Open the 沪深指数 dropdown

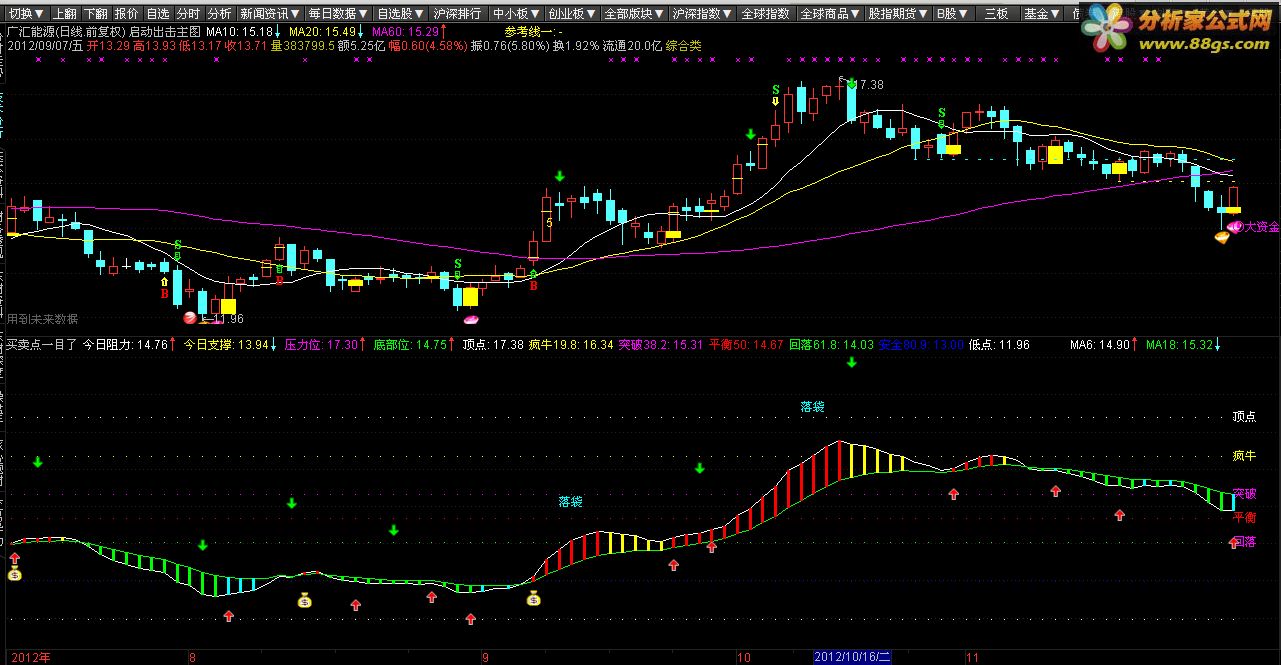(x=703, y=14)
